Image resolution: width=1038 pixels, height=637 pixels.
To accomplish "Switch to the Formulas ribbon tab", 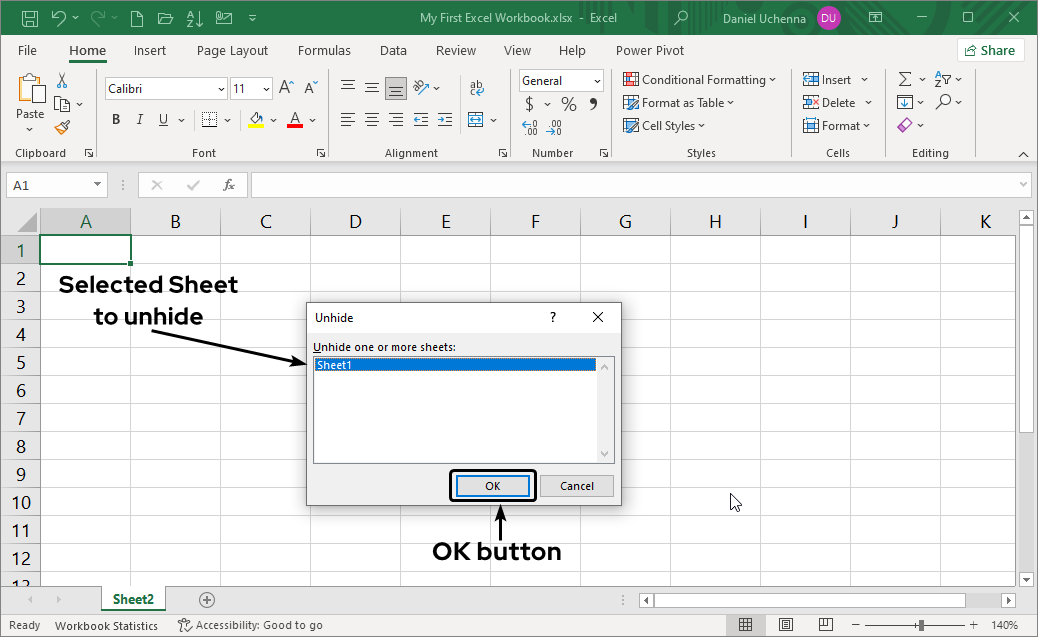I will tap(324, 50).
